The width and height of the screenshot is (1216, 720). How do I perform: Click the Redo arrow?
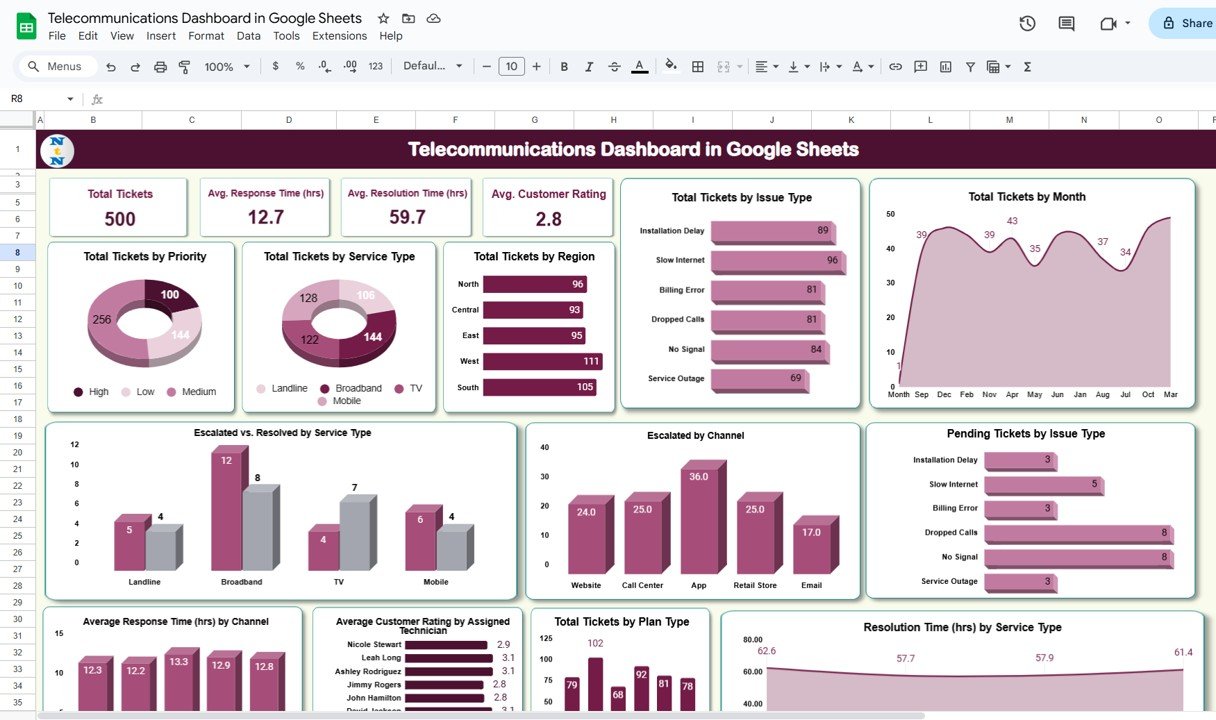pos(135,67)
